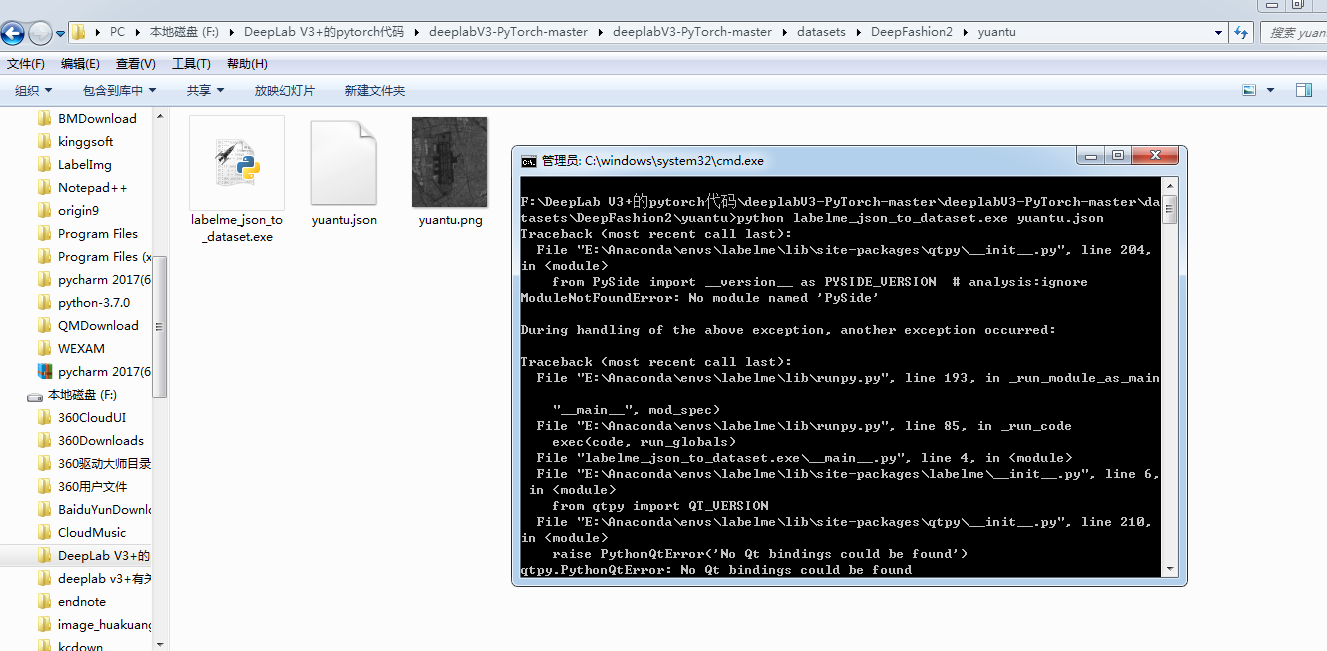1327x651 pixels.
Task: Click the yuantu breadcrumb in address bar
Action: (x=997, y=32)
